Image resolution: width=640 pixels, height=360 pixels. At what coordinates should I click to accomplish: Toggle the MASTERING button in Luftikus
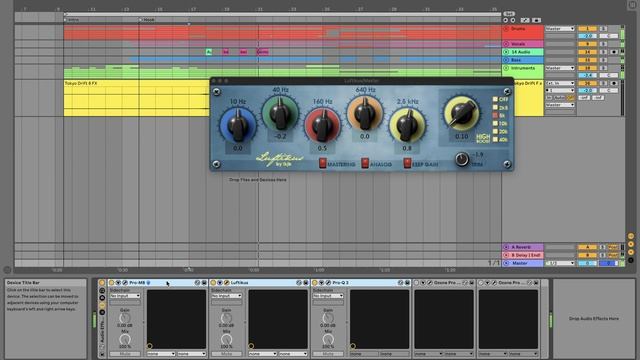322,163
